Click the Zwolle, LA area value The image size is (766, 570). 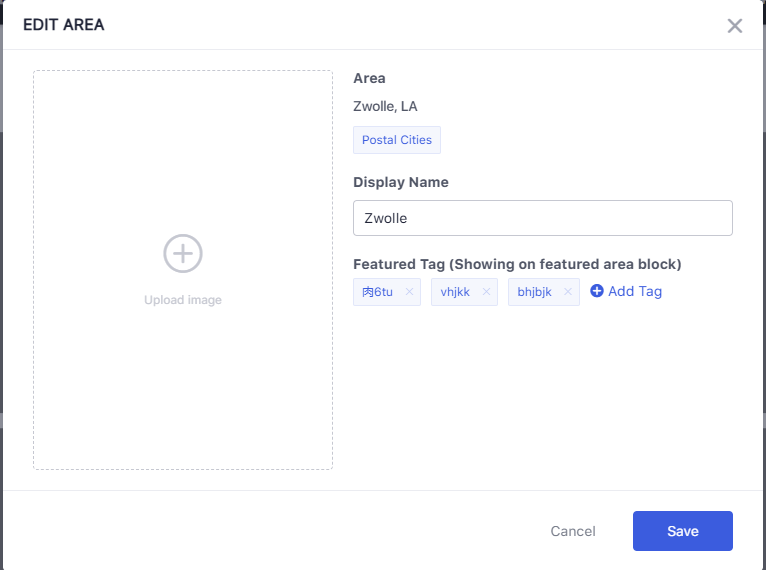tap(385, 106)
